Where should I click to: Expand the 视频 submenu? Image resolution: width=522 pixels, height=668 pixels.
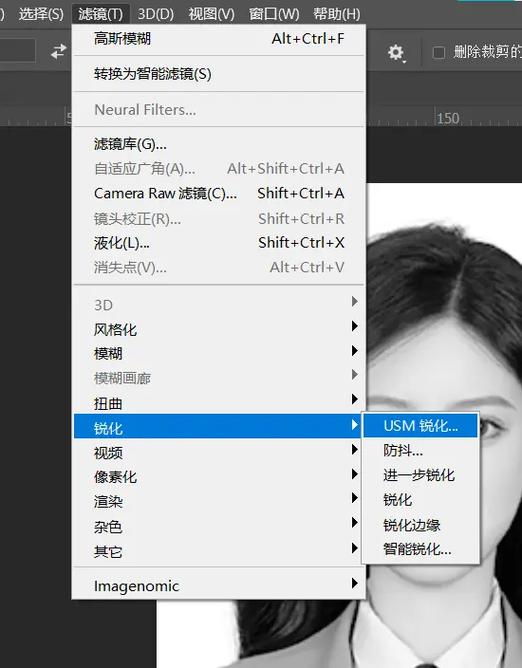[x=219, y=452]
